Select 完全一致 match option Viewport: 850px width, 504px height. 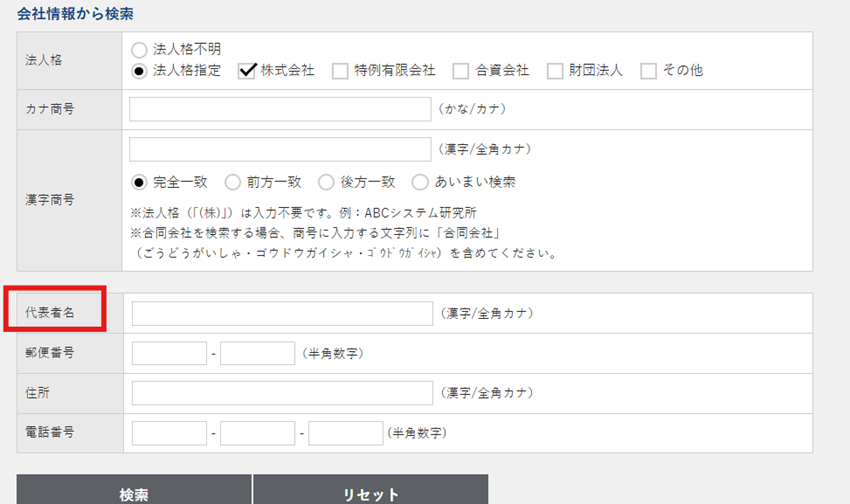click(140, 182)
